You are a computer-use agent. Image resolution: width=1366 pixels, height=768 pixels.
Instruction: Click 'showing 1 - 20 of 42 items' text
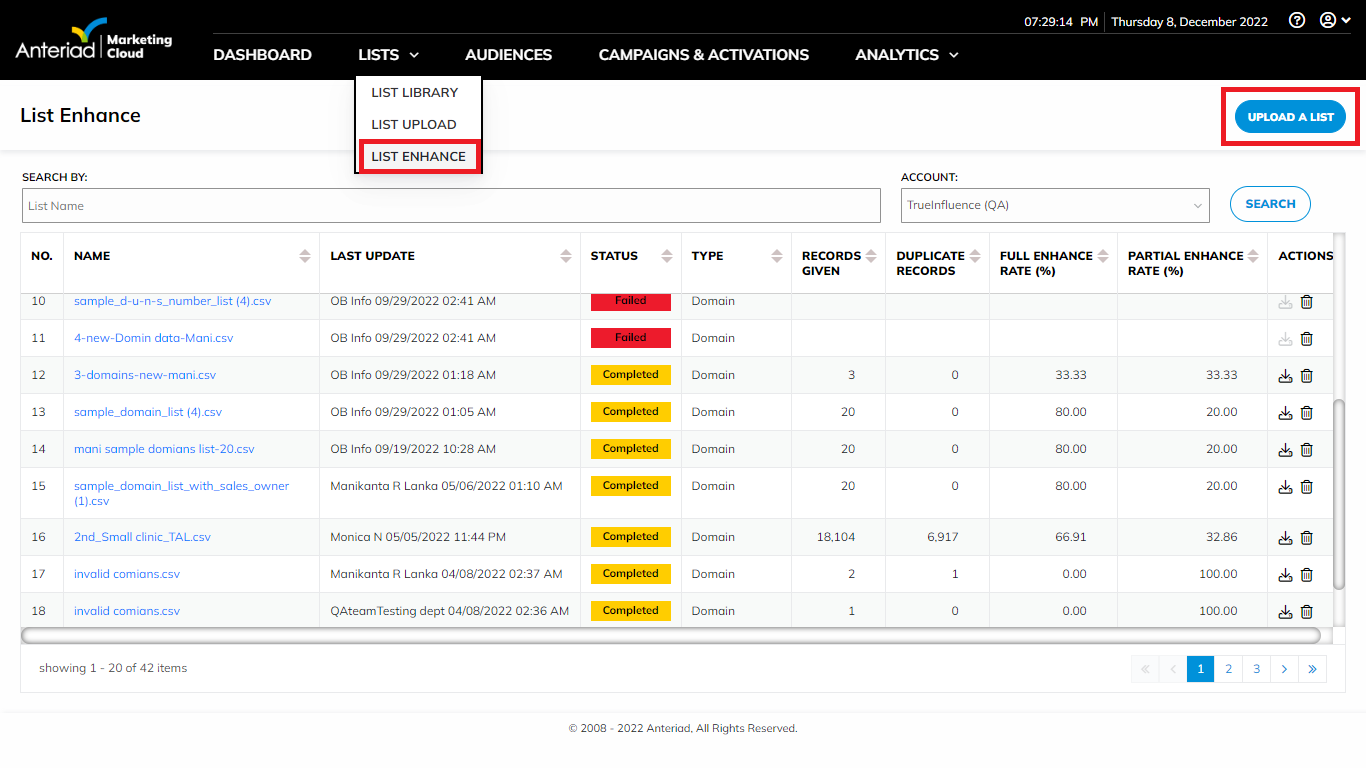(113, 668)
